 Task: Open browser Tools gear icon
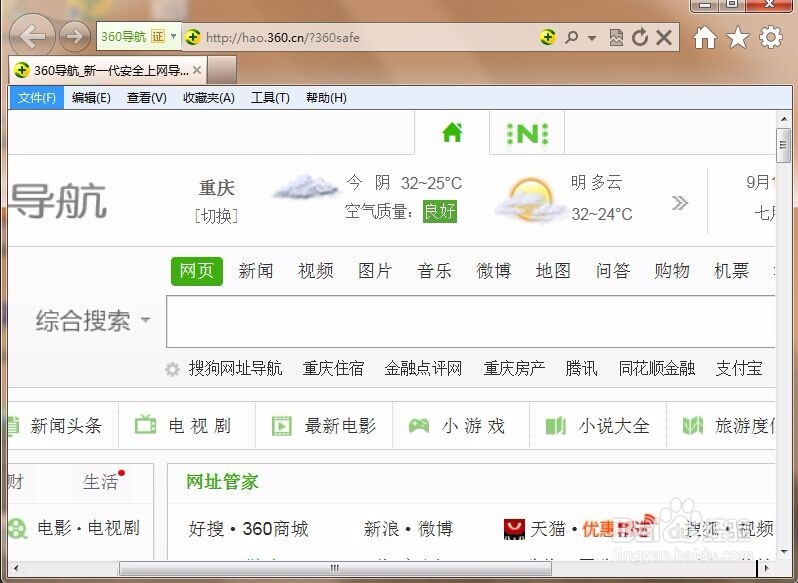pos(771,37)
